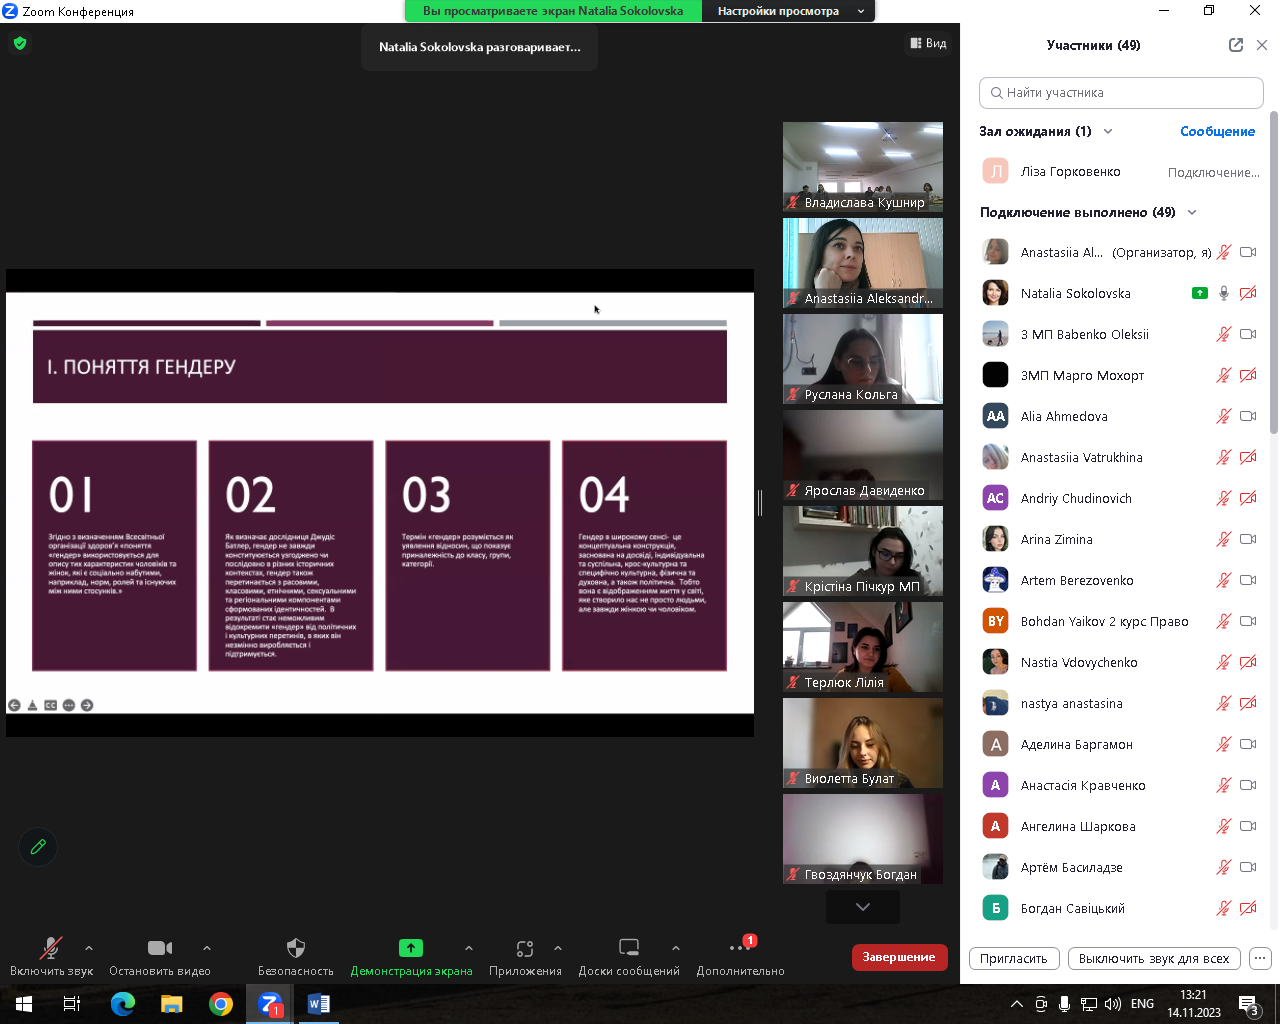Click the participants list scrollbar
Viewport: 1280px width, 1024px height.
coord(1274,275)
